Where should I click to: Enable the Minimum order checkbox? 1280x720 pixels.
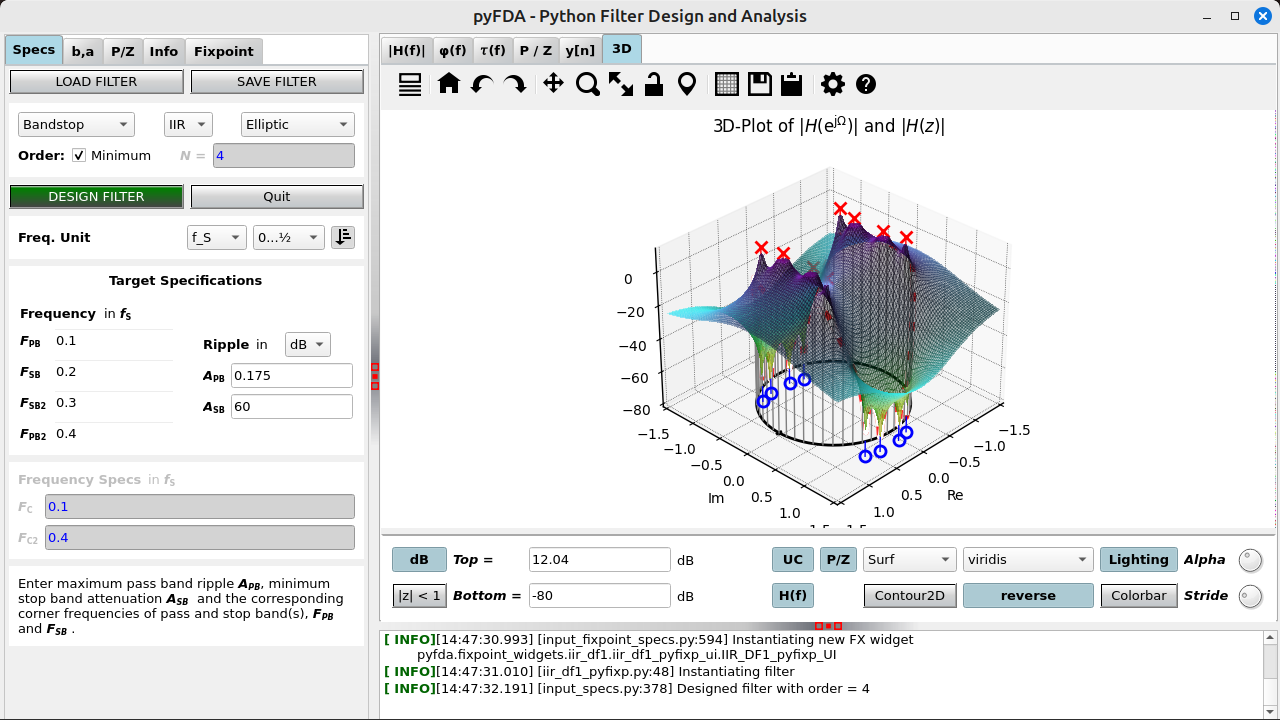tap(79, 155)
